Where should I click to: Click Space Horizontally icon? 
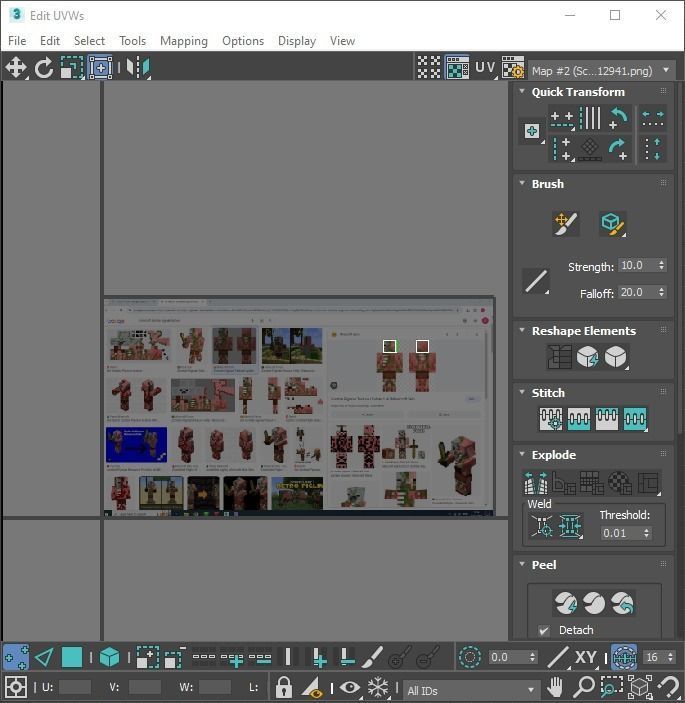(653, 118)
